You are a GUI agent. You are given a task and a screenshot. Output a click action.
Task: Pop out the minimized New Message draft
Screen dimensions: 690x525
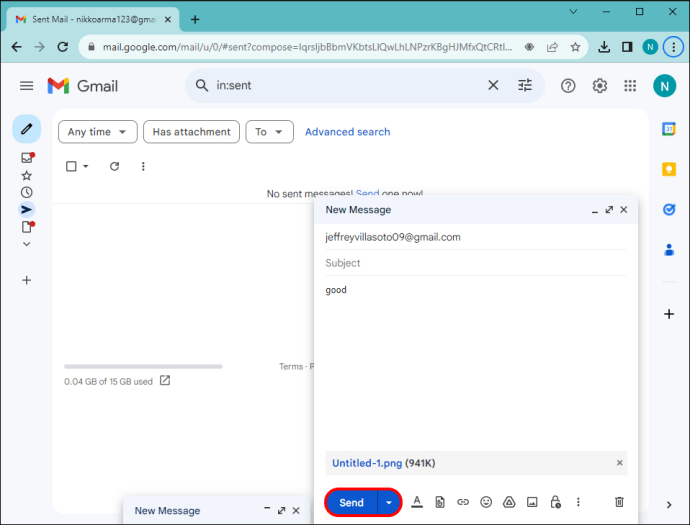[x=282, y=510]
